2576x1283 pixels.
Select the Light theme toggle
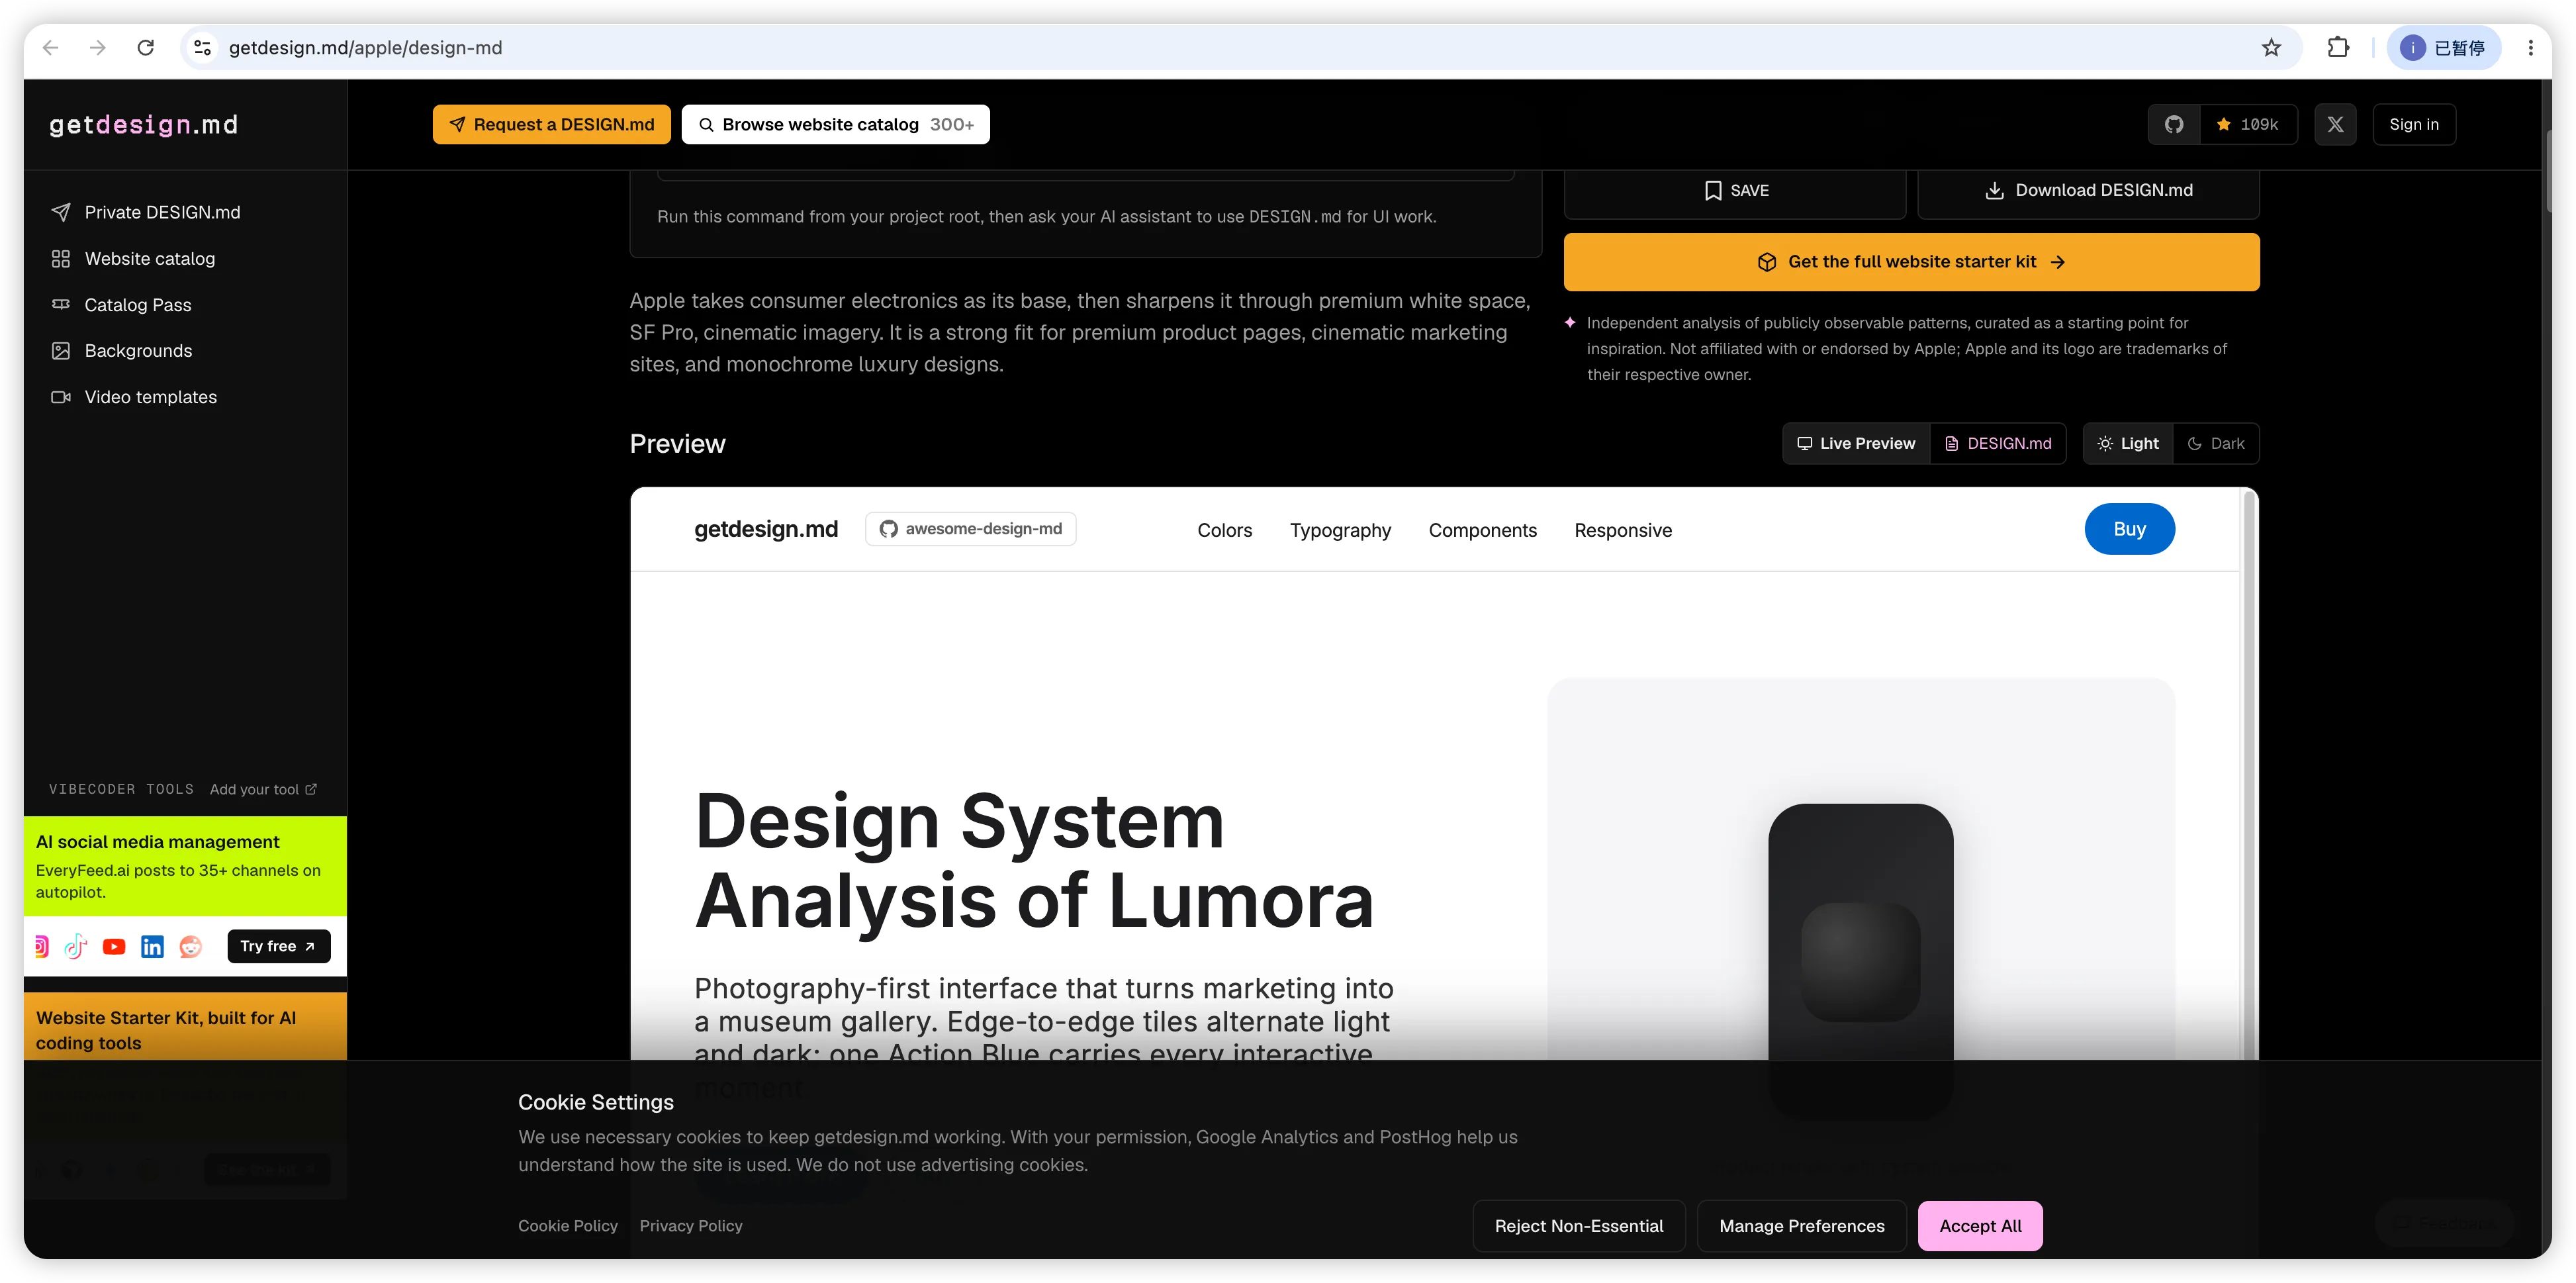(x=2128, y=444)
